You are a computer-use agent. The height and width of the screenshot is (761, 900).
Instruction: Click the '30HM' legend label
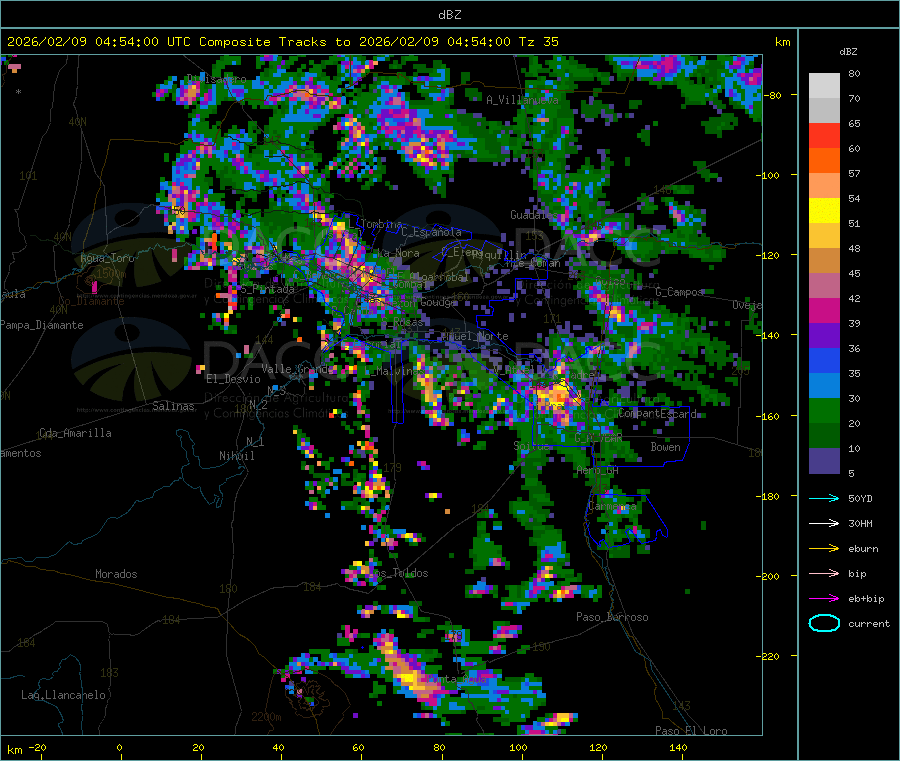point(860,523)
